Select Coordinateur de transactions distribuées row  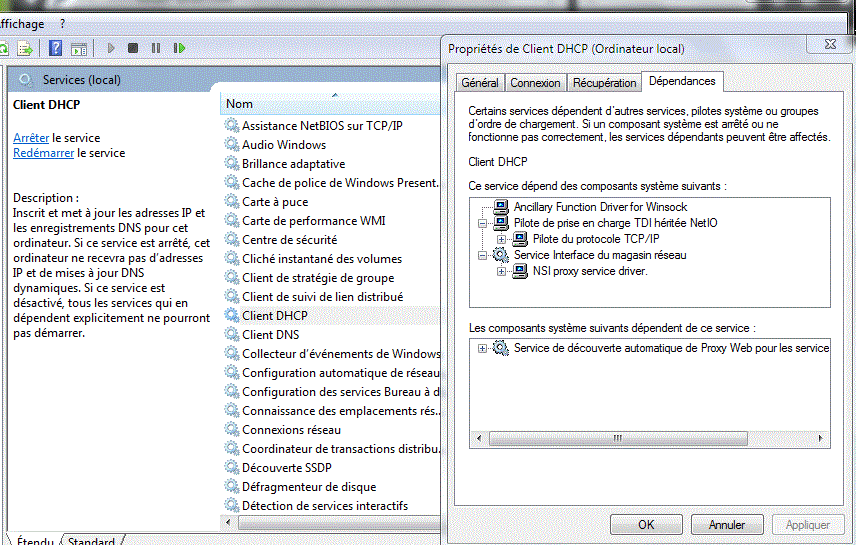(x=331, y=448)
